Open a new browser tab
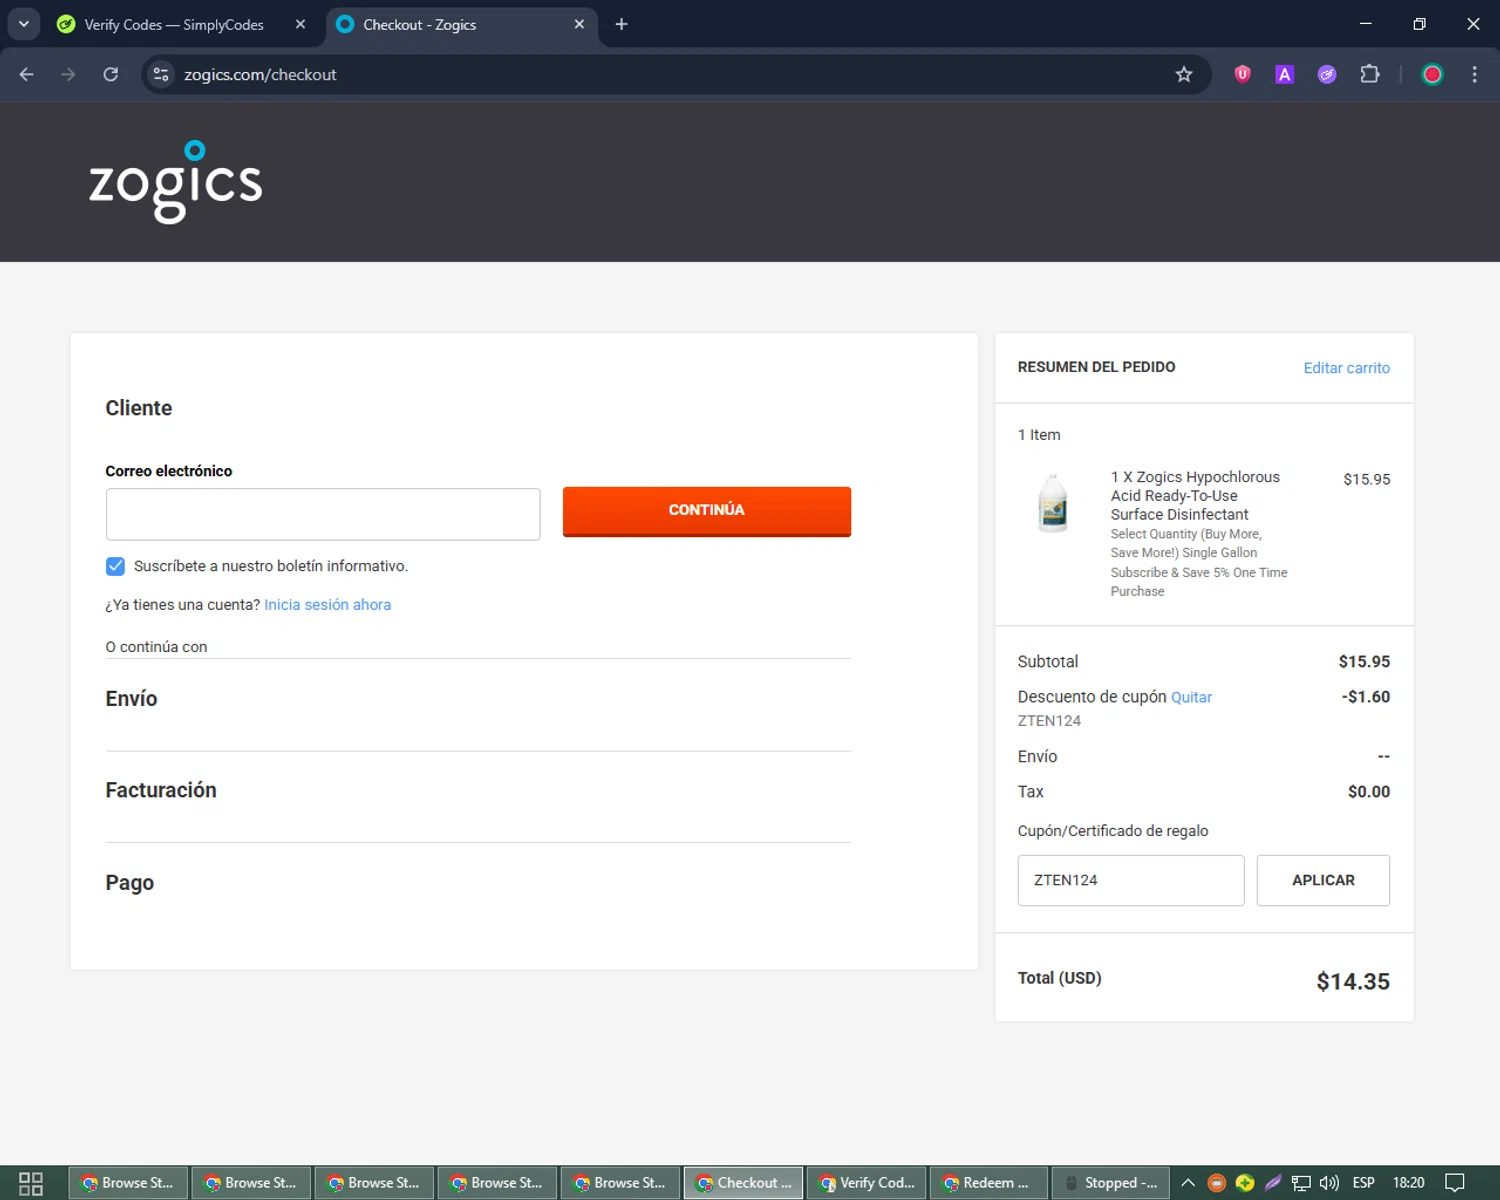 tap(621, 24)
